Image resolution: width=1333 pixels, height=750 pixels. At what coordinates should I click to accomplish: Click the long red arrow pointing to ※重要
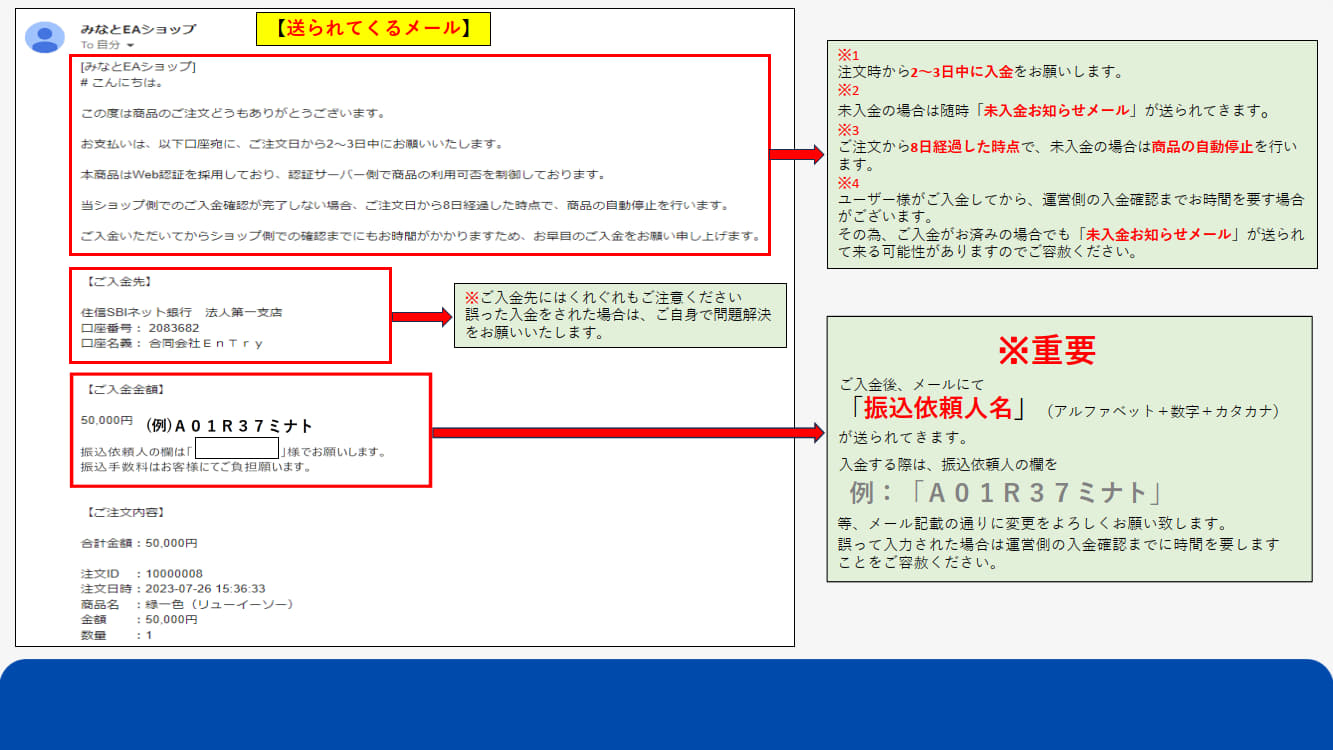(627, 432)
